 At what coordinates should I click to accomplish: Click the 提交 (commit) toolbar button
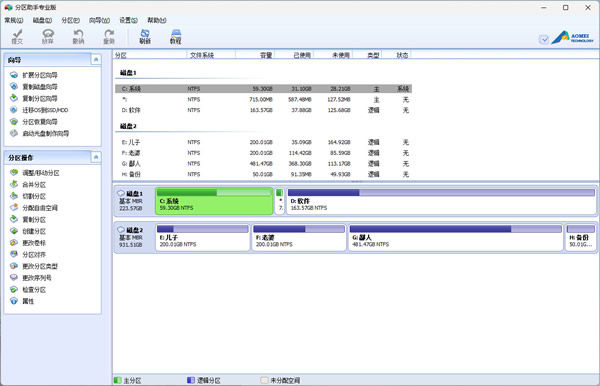click(x=17, y=37)
